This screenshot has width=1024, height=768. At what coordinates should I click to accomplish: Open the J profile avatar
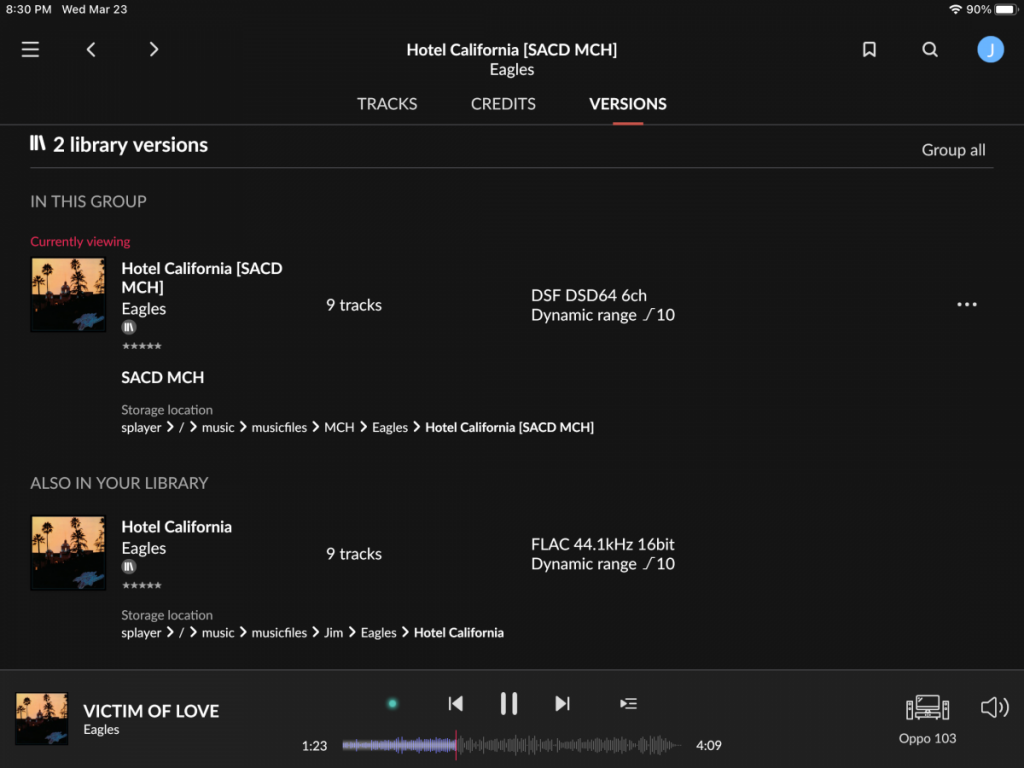coord(990,50)
